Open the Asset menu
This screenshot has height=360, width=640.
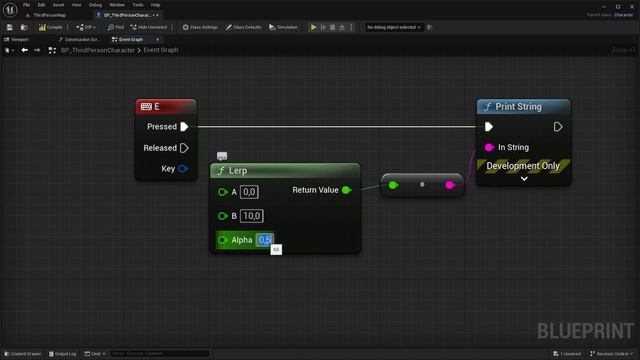(x=58, y=5)
